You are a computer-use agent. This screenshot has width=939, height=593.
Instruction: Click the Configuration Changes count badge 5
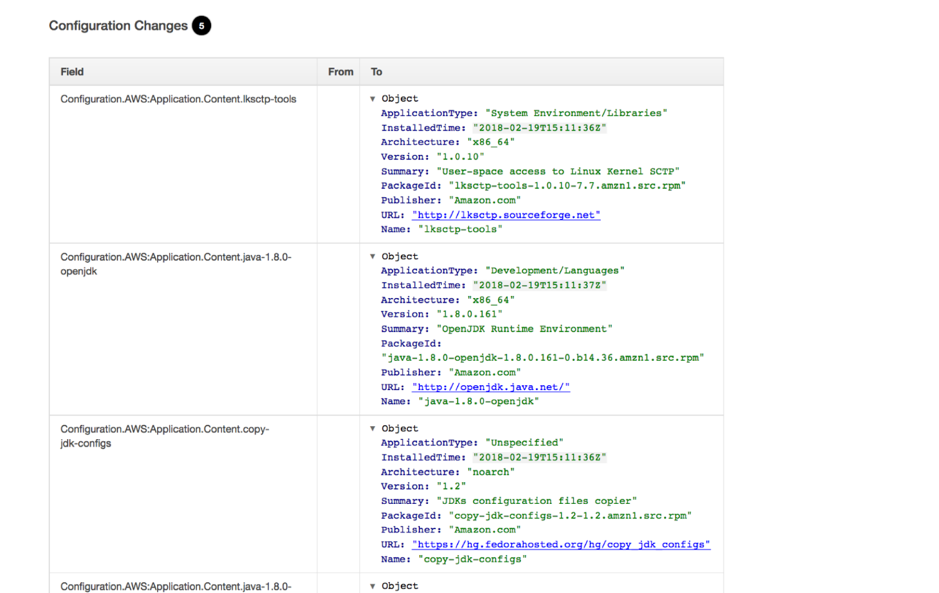point(201,26)
